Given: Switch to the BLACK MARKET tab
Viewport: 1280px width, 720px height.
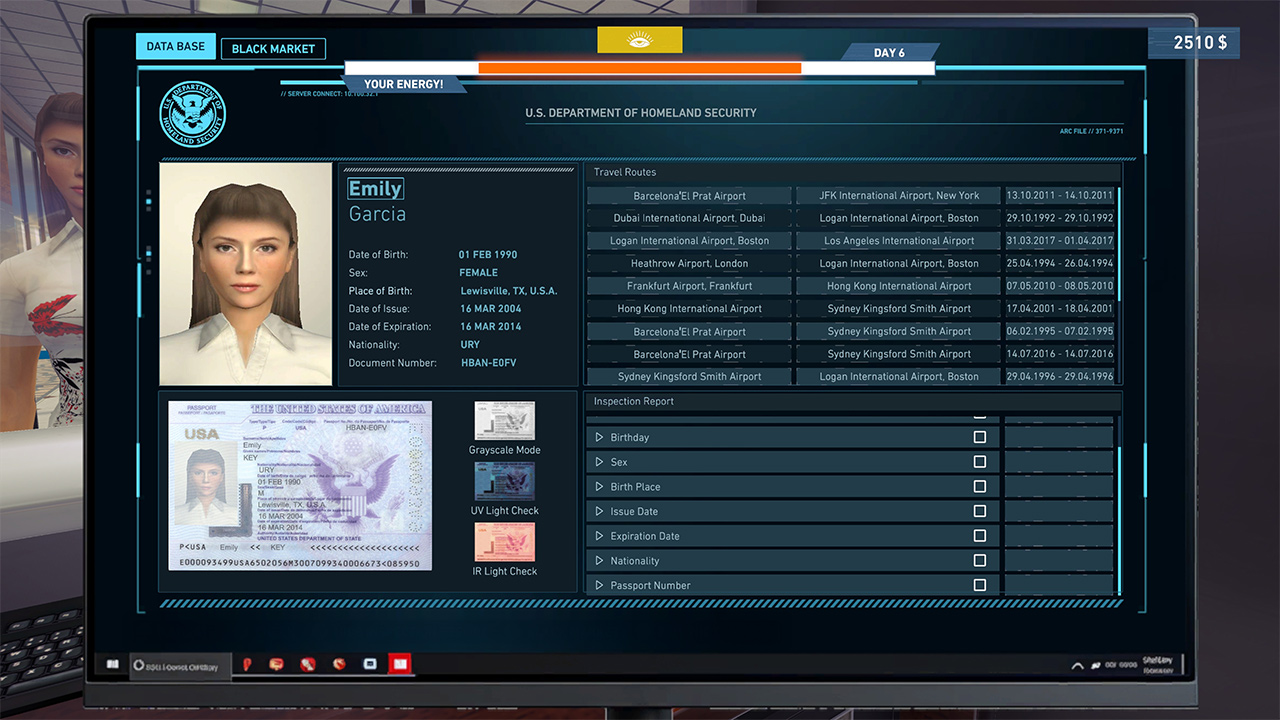Looking at the screenshot, I should 273,48.
